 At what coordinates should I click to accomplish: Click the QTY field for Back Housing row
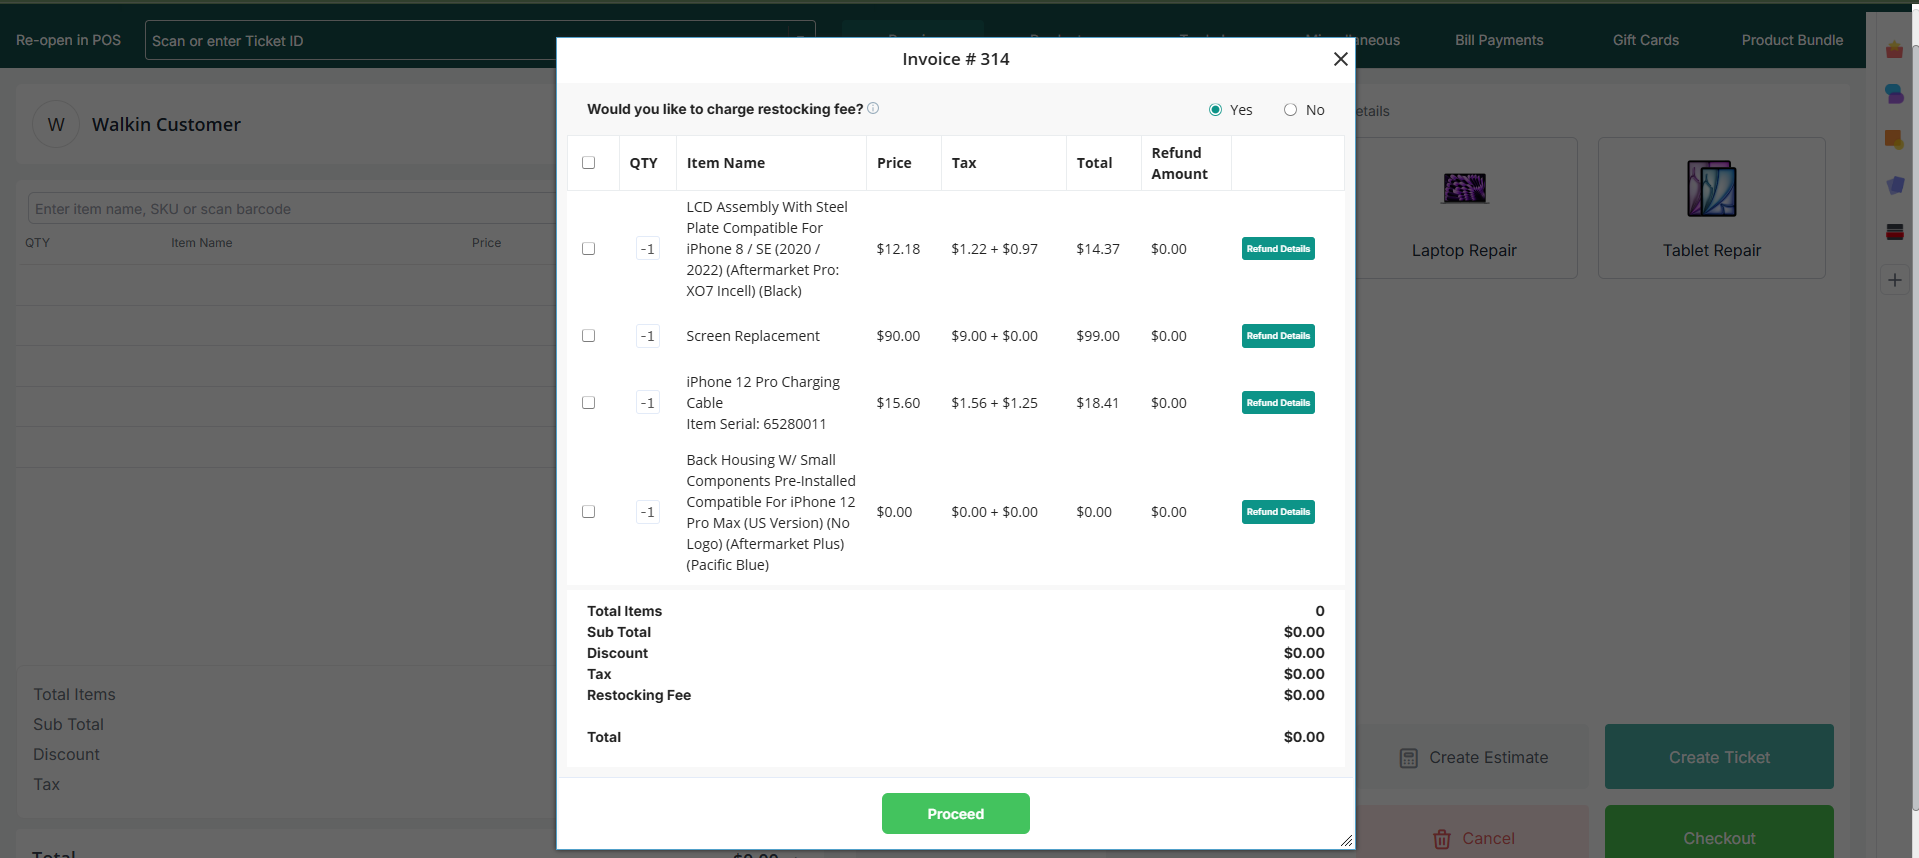[648, 512]
